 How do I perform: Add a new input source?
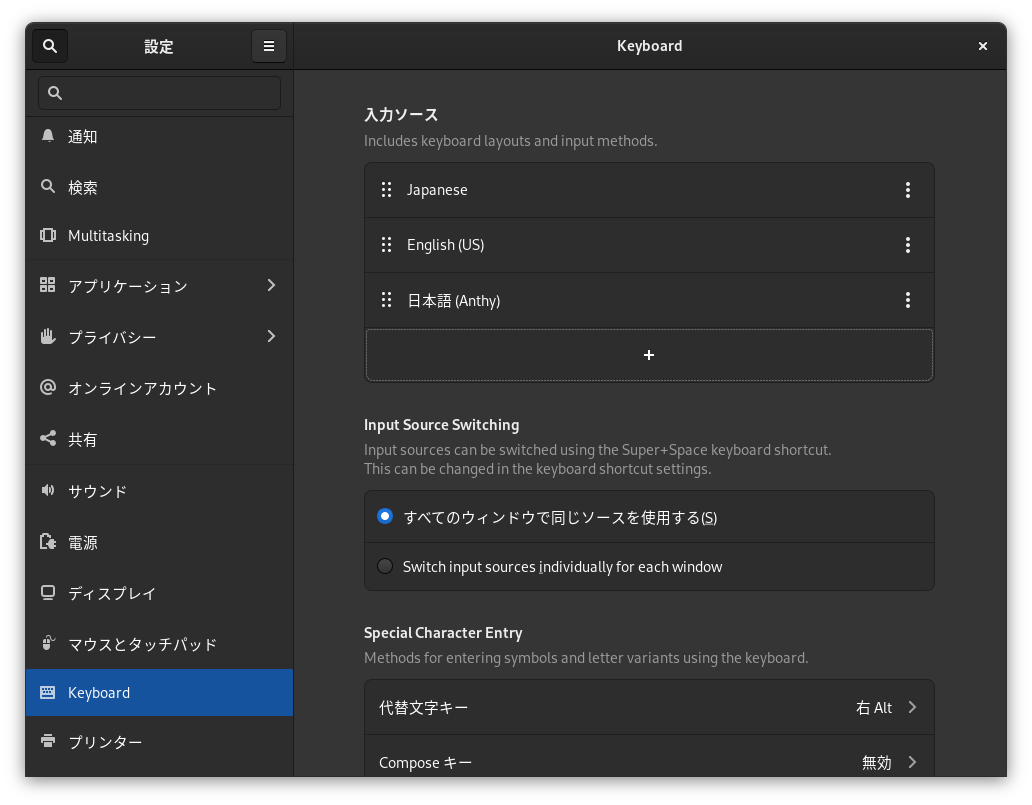[649, 355]
